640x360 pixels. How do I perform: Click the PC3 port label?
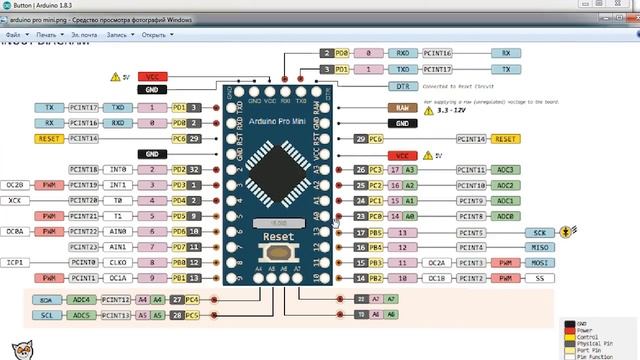tap(376, 170)
